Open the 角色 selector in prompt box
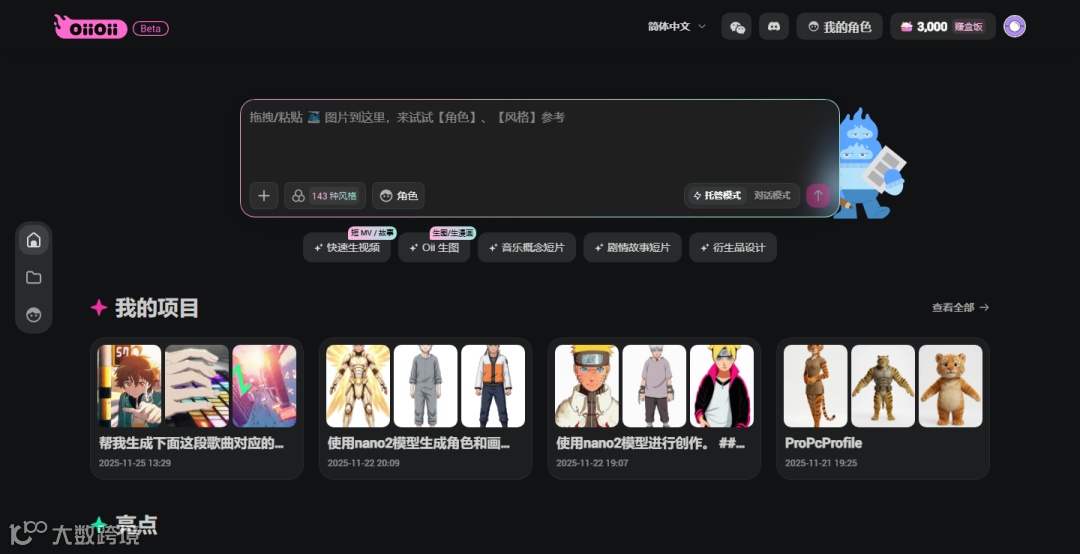 pyautogui.click(x=399, y=196)
